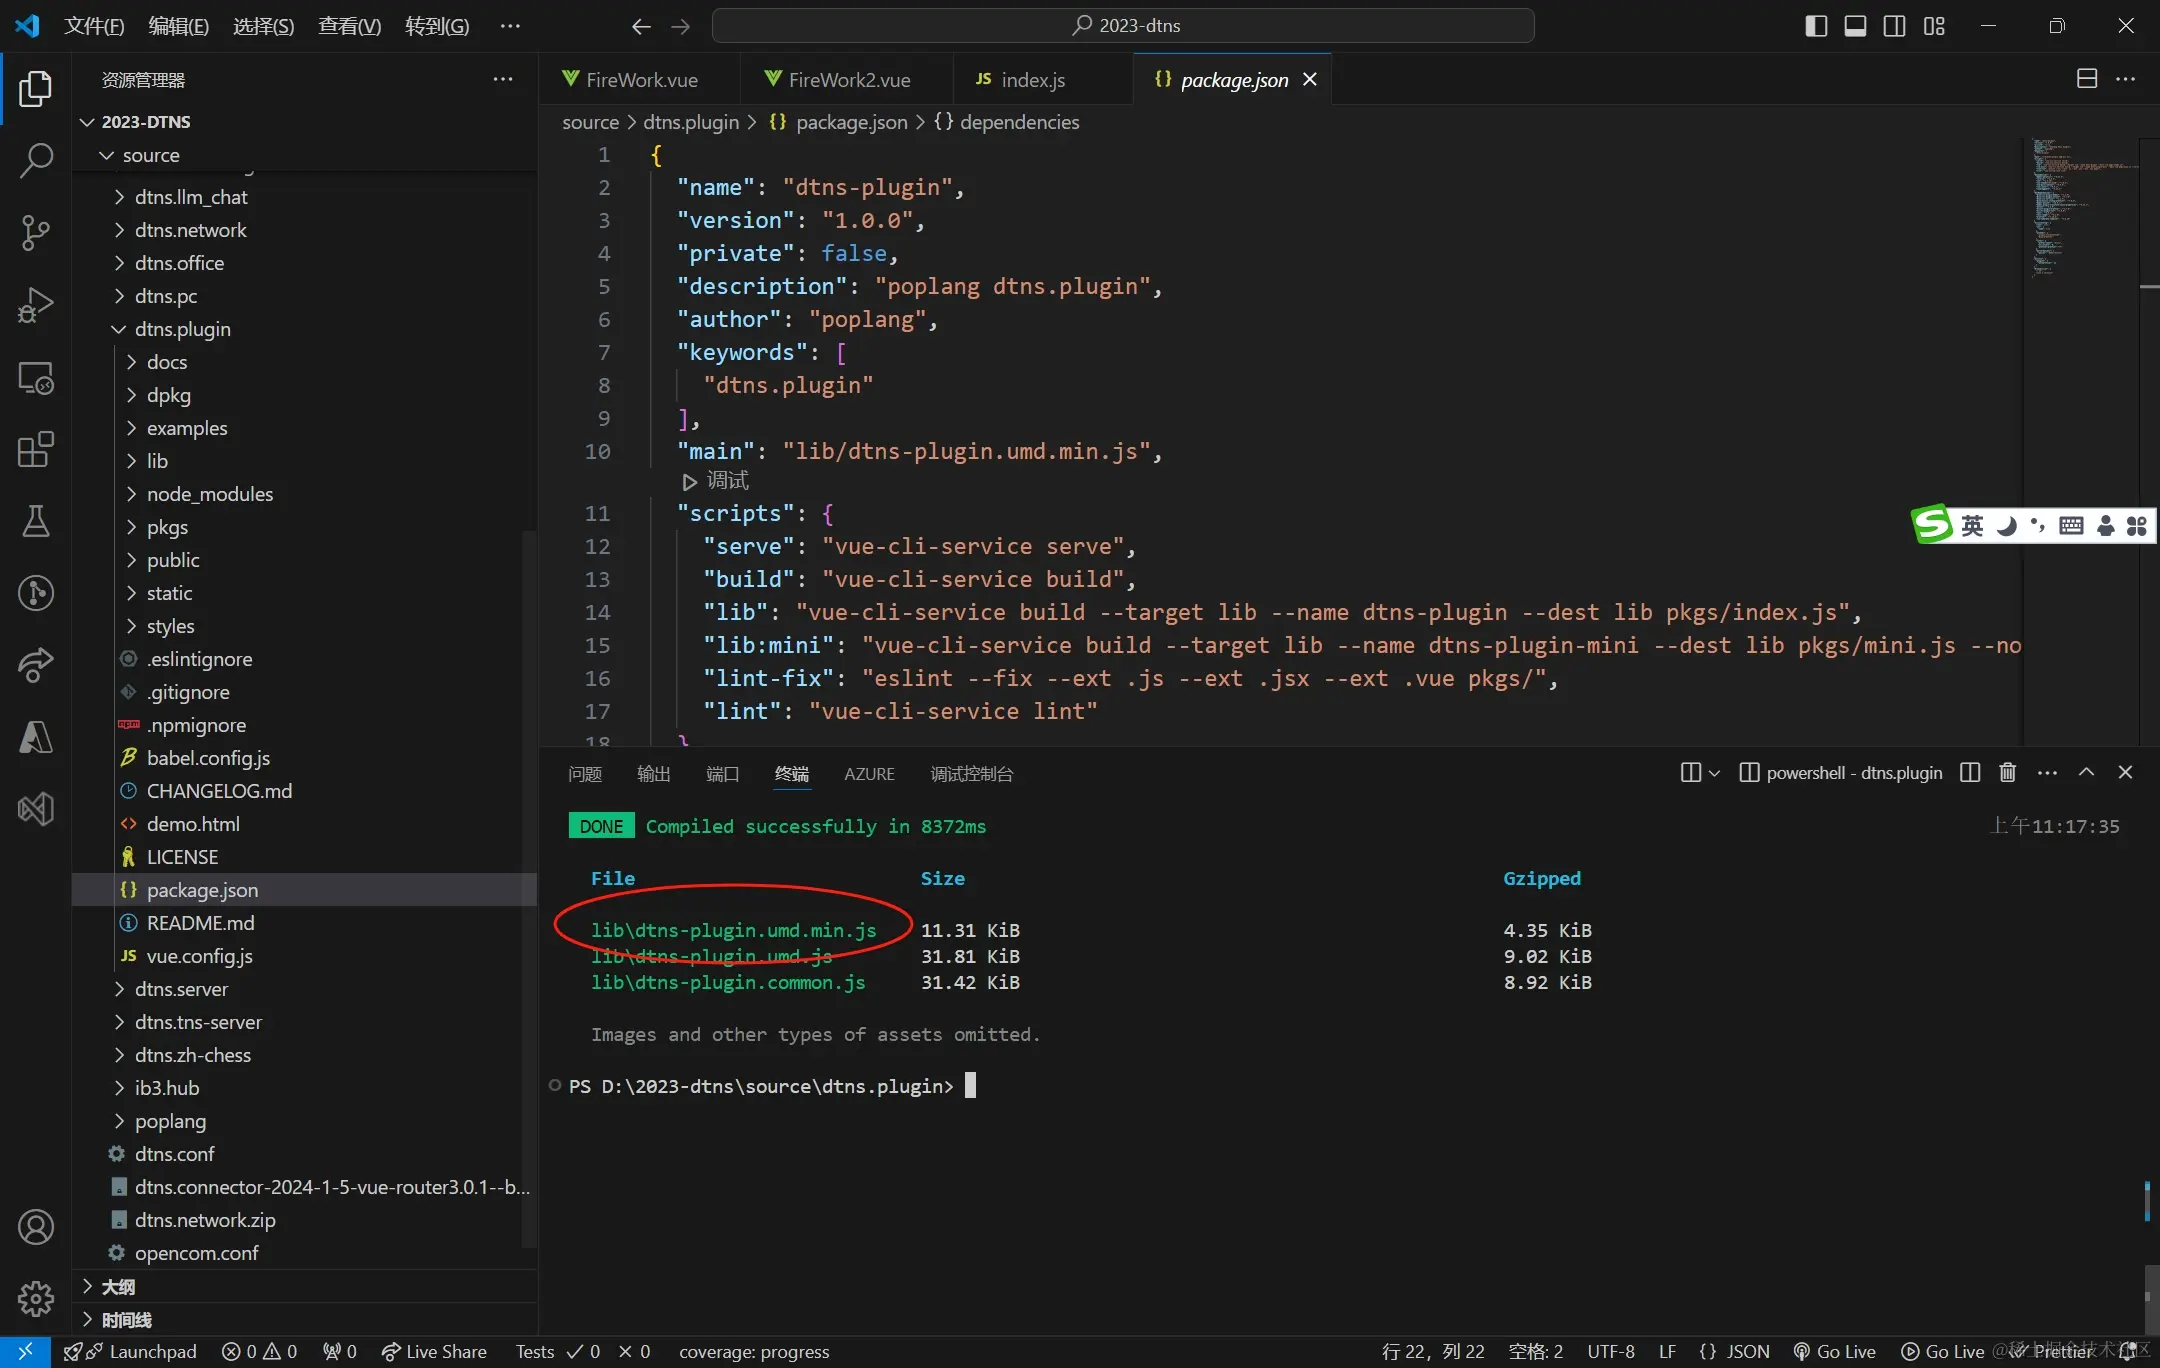Open the Testing flask icon
This screenshot has height=1368, width=2160.
pyautogui.click(x=36, y=521)
